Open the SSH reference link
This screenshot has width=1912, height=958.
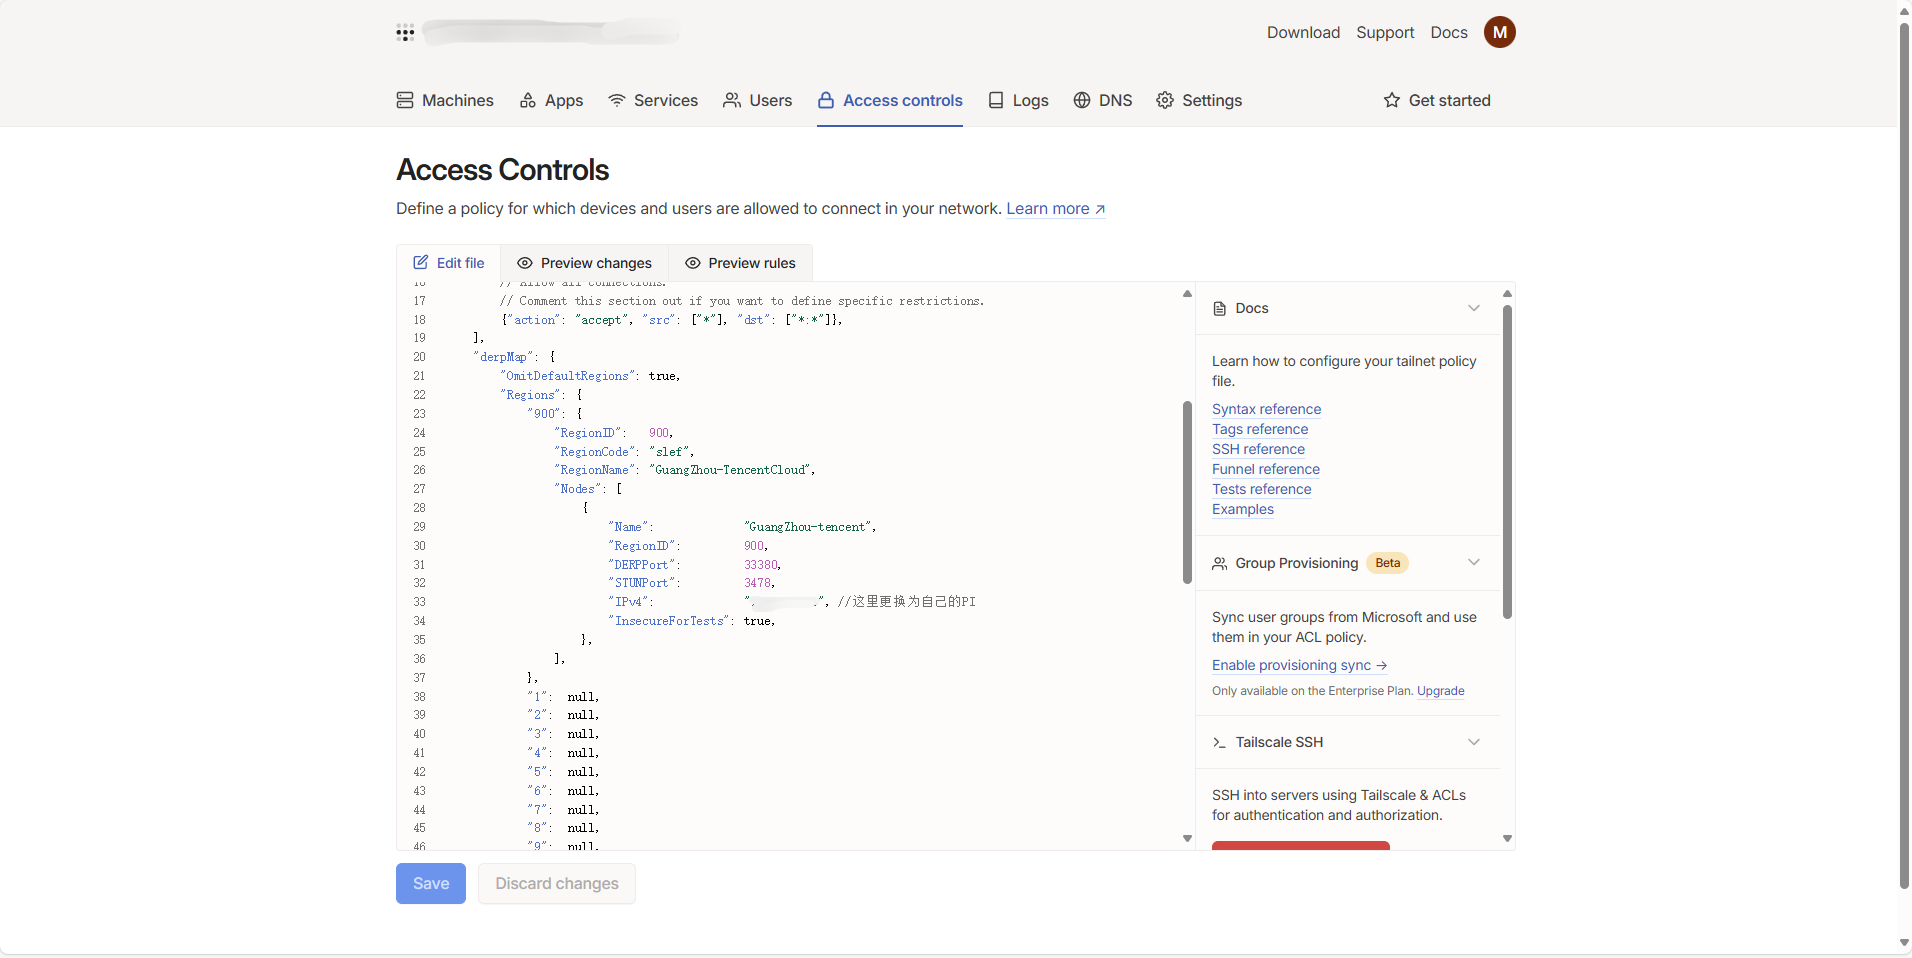1258,449
